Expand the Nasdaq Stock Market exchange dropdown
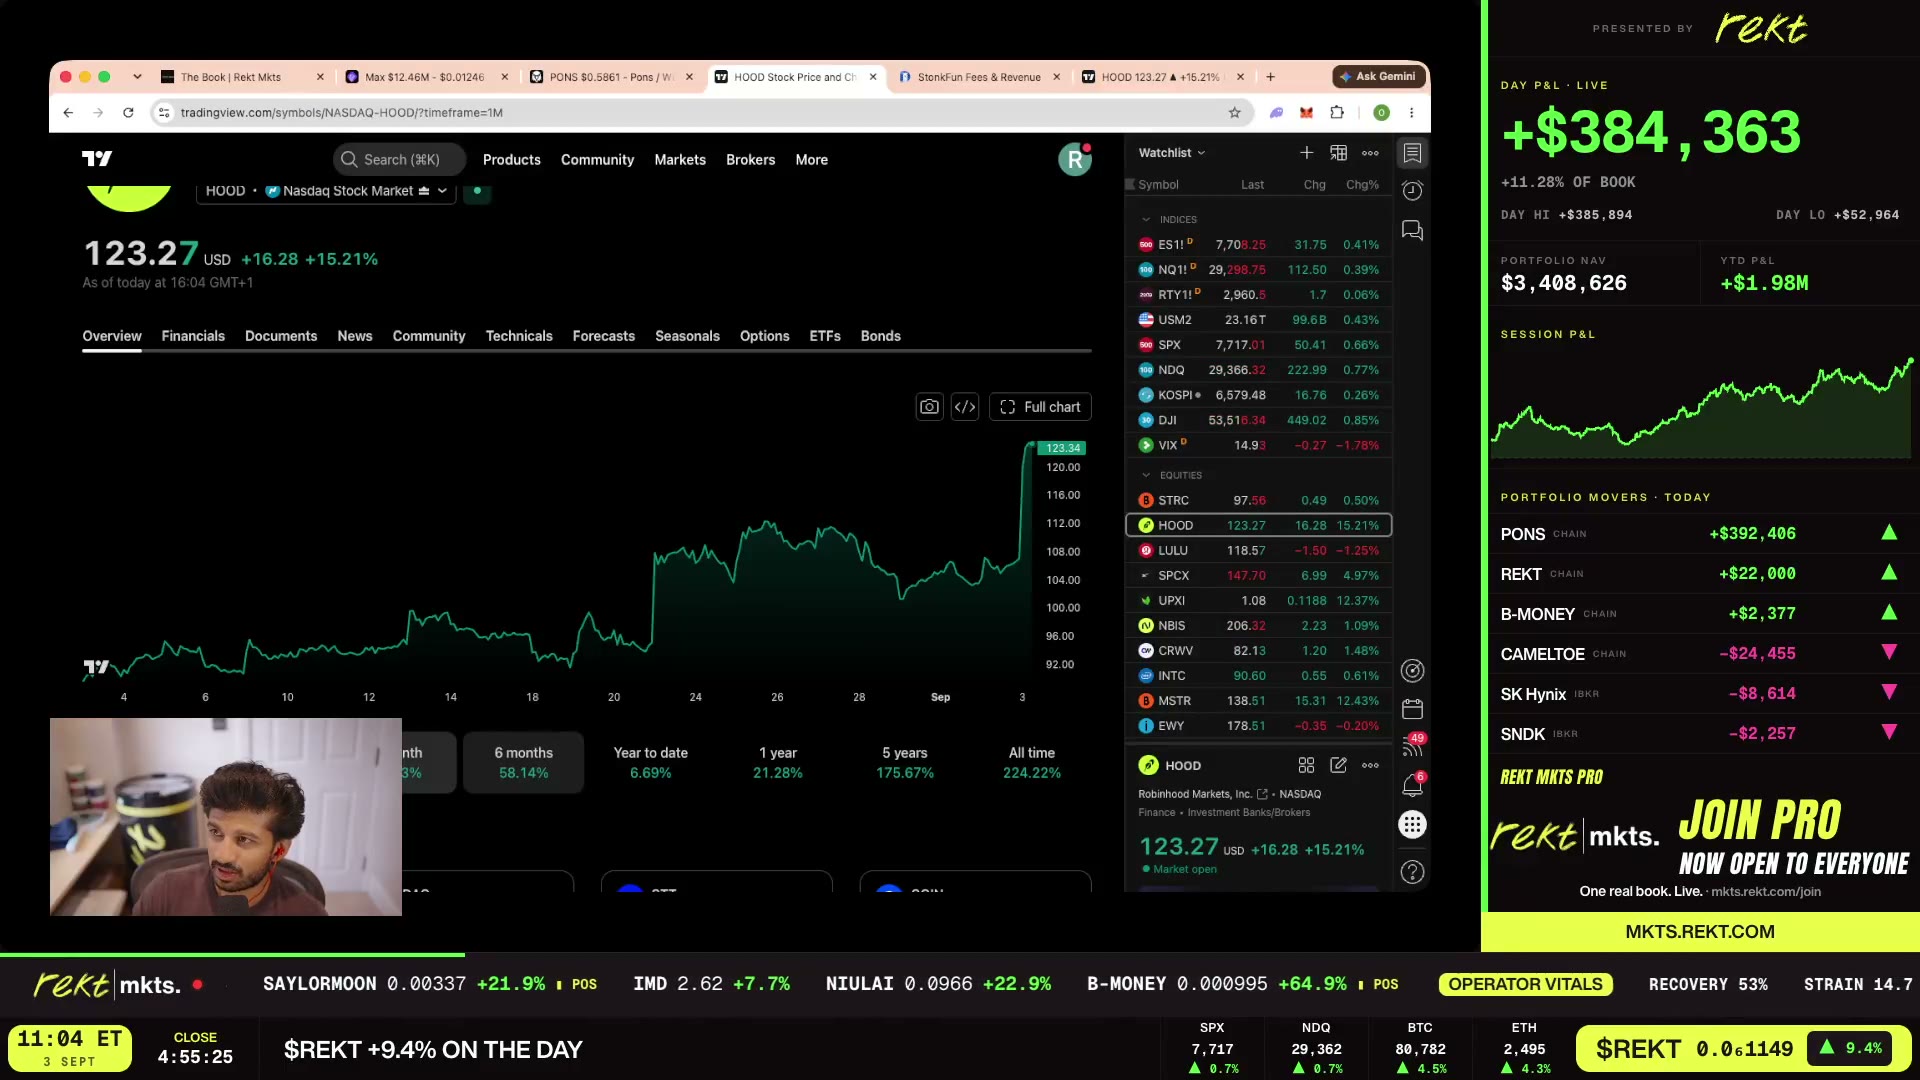The width and height of the screenshot is (1920, 1080). coord(356,191)
